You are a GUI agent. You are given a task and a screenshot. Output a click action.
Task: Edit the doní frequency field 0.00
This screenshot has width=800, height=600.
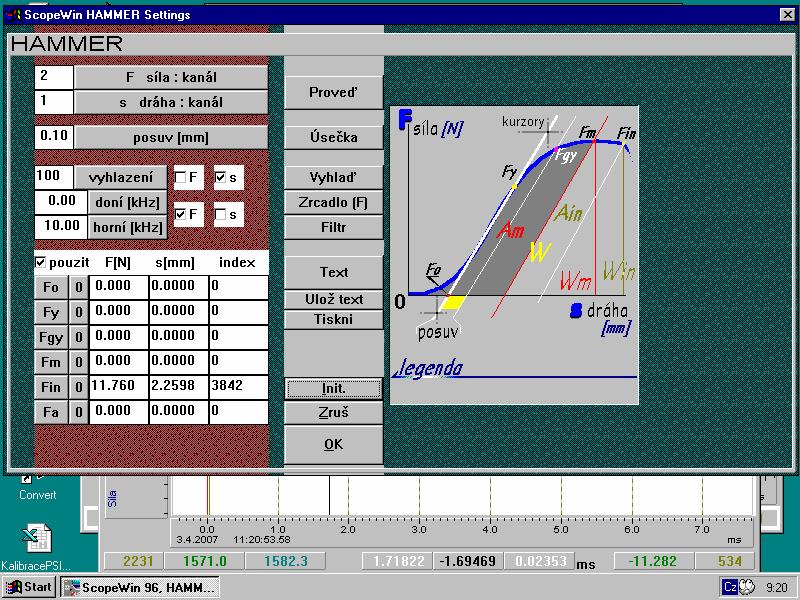point(61,203)
